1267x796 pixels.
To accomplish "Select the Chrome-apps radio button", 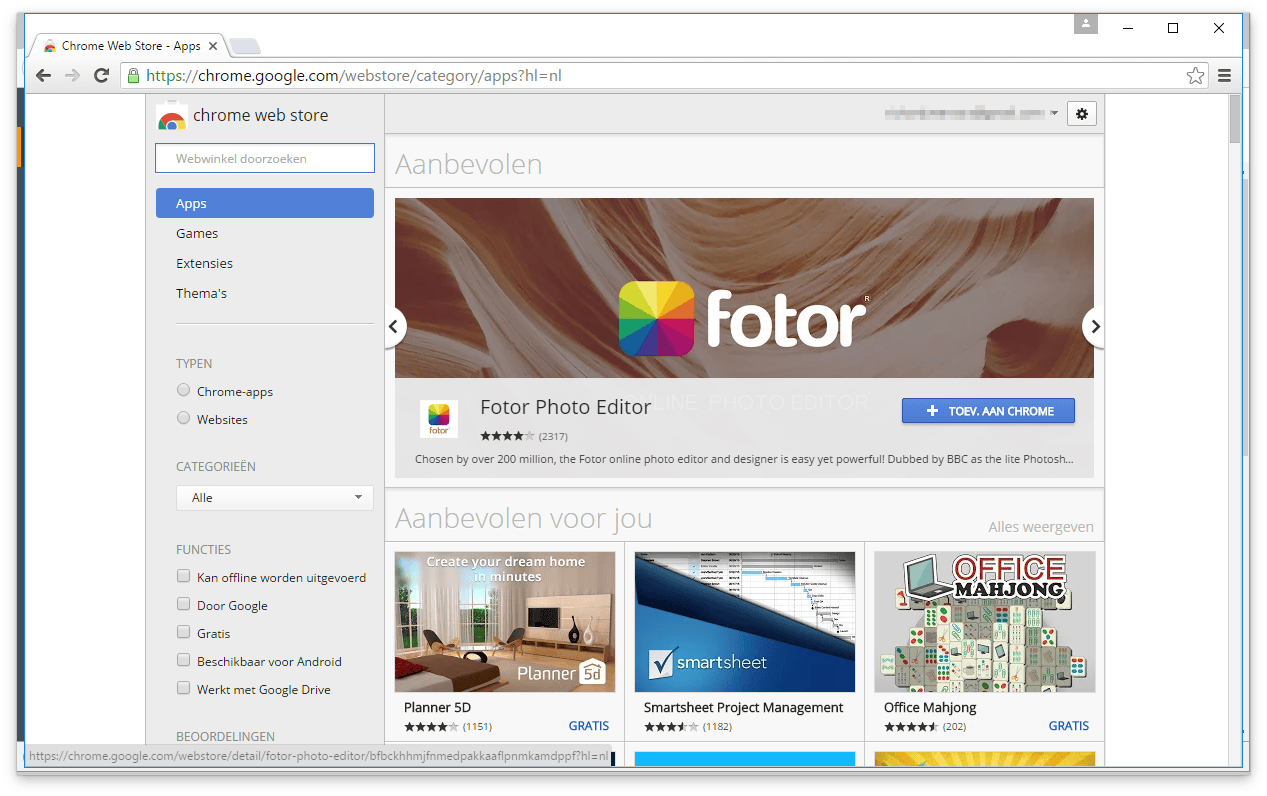I will 183,390.
